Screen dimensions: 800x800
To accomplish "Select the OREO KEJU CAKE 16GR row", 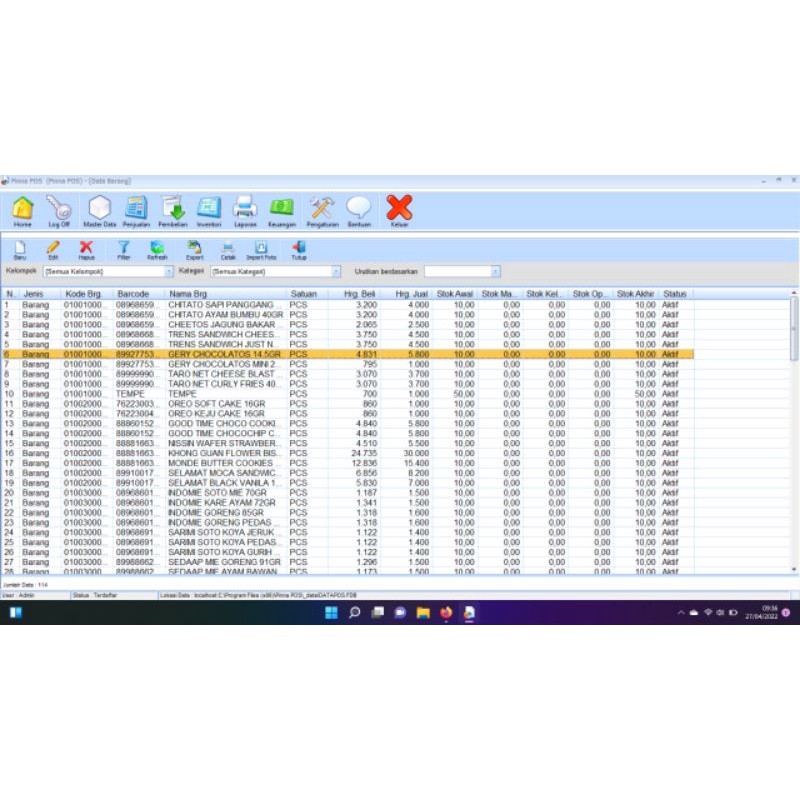I will coord(347,414).
